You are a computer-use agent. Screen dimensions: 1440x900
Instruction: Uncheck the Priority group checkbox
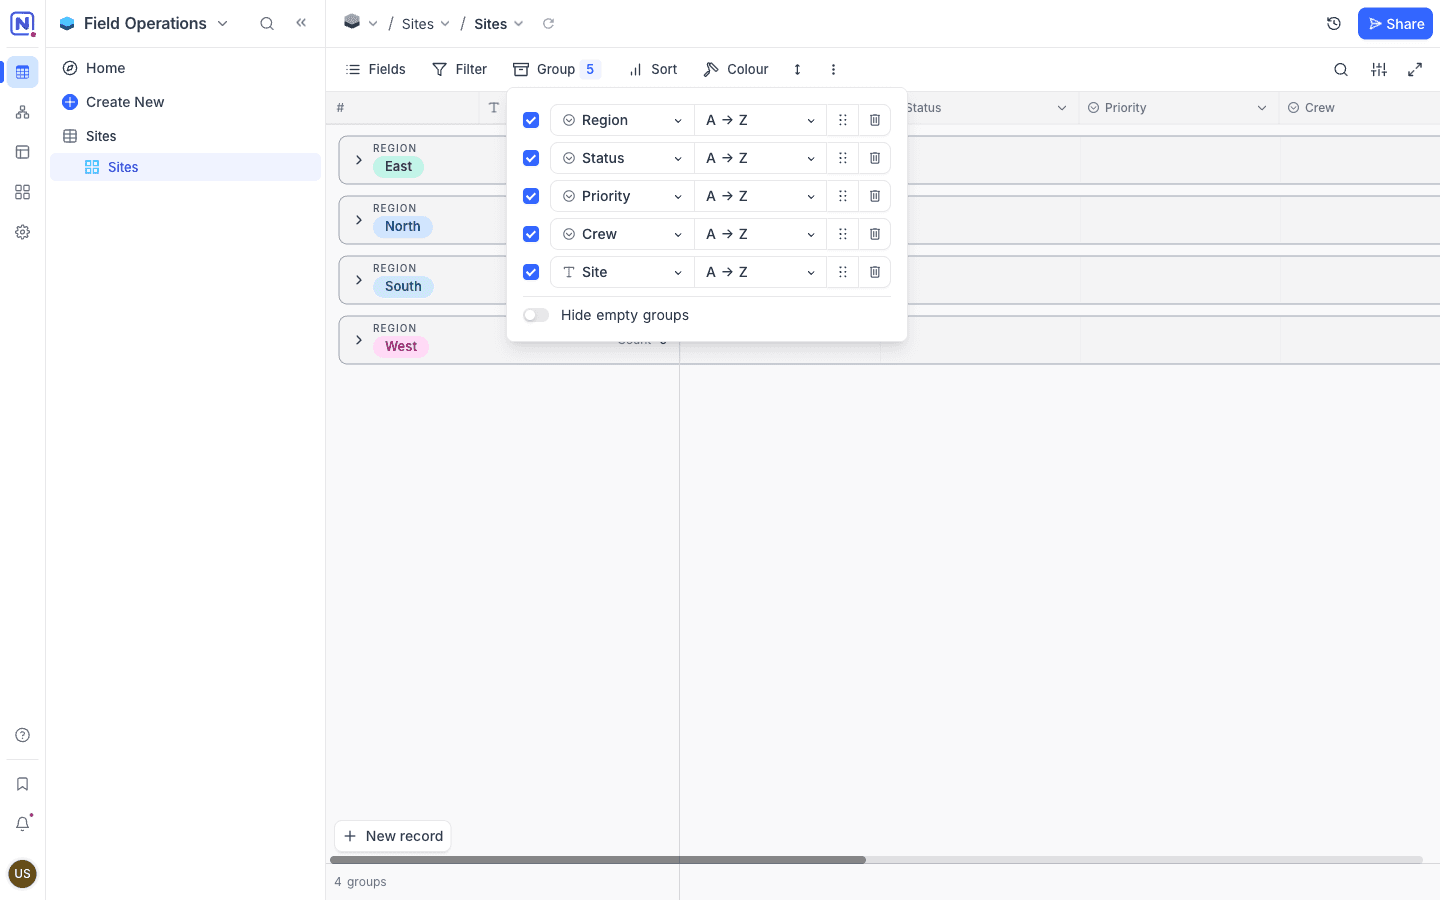coord(531,196)
